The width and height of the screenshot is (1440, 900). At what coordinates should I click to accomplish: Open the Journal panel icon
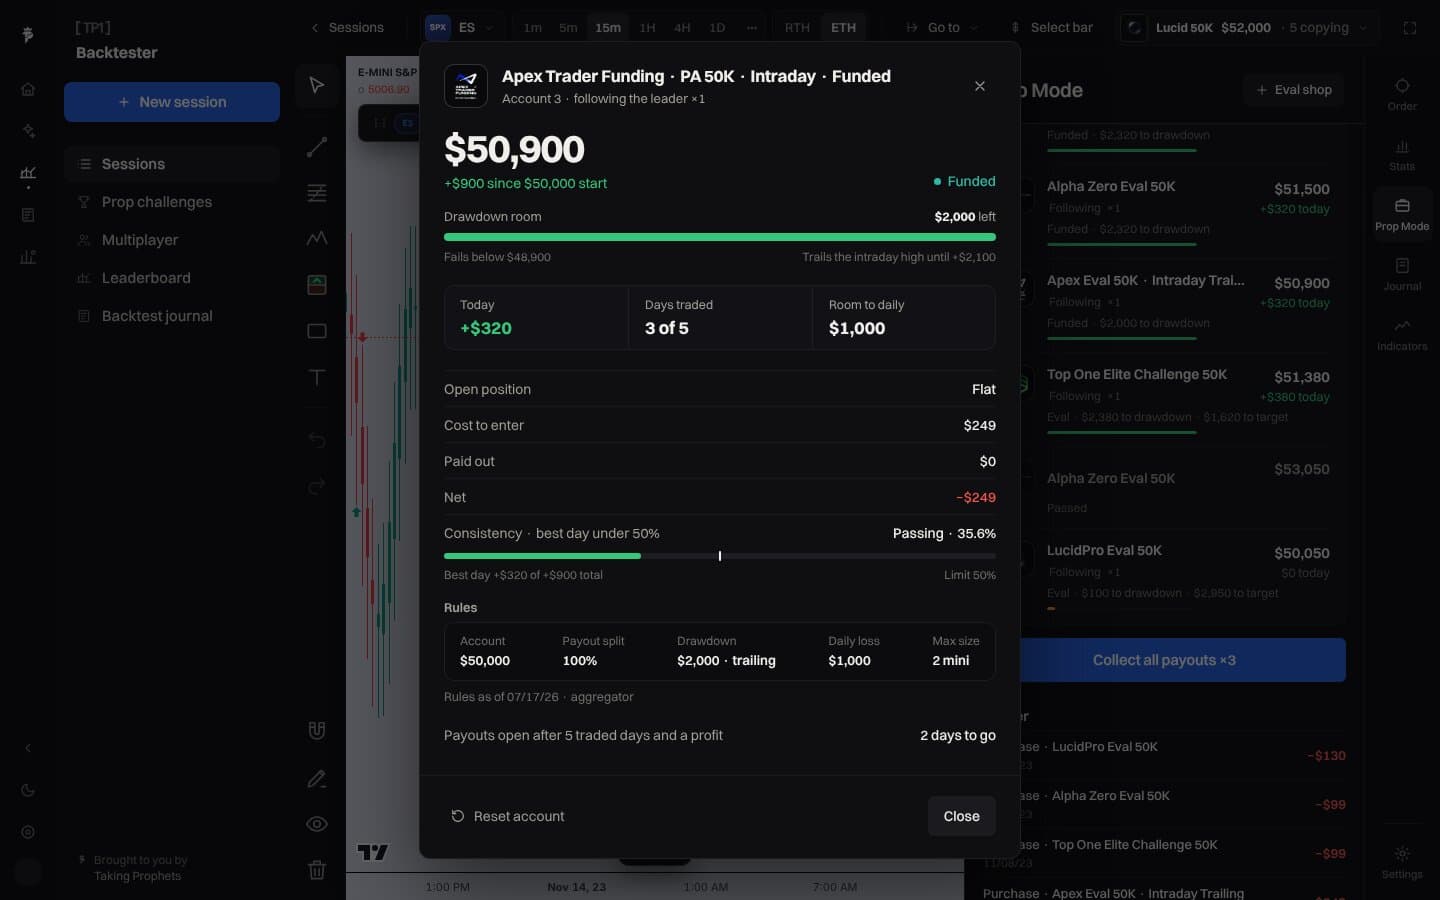[x=1402, y=274]
